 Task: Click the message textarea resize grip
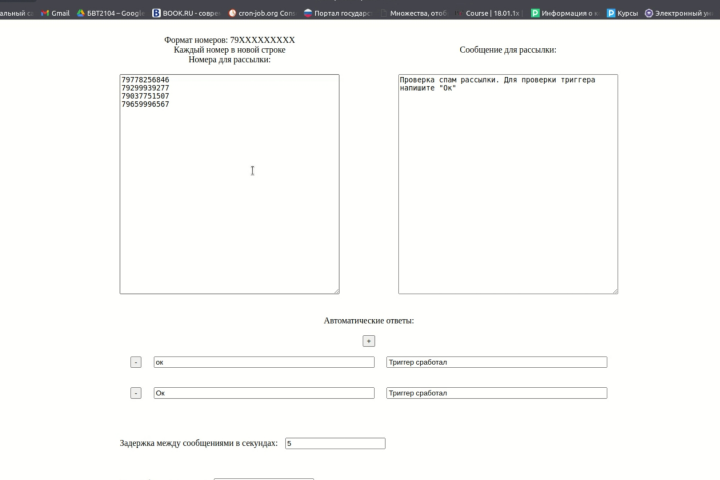pos(615,291)
